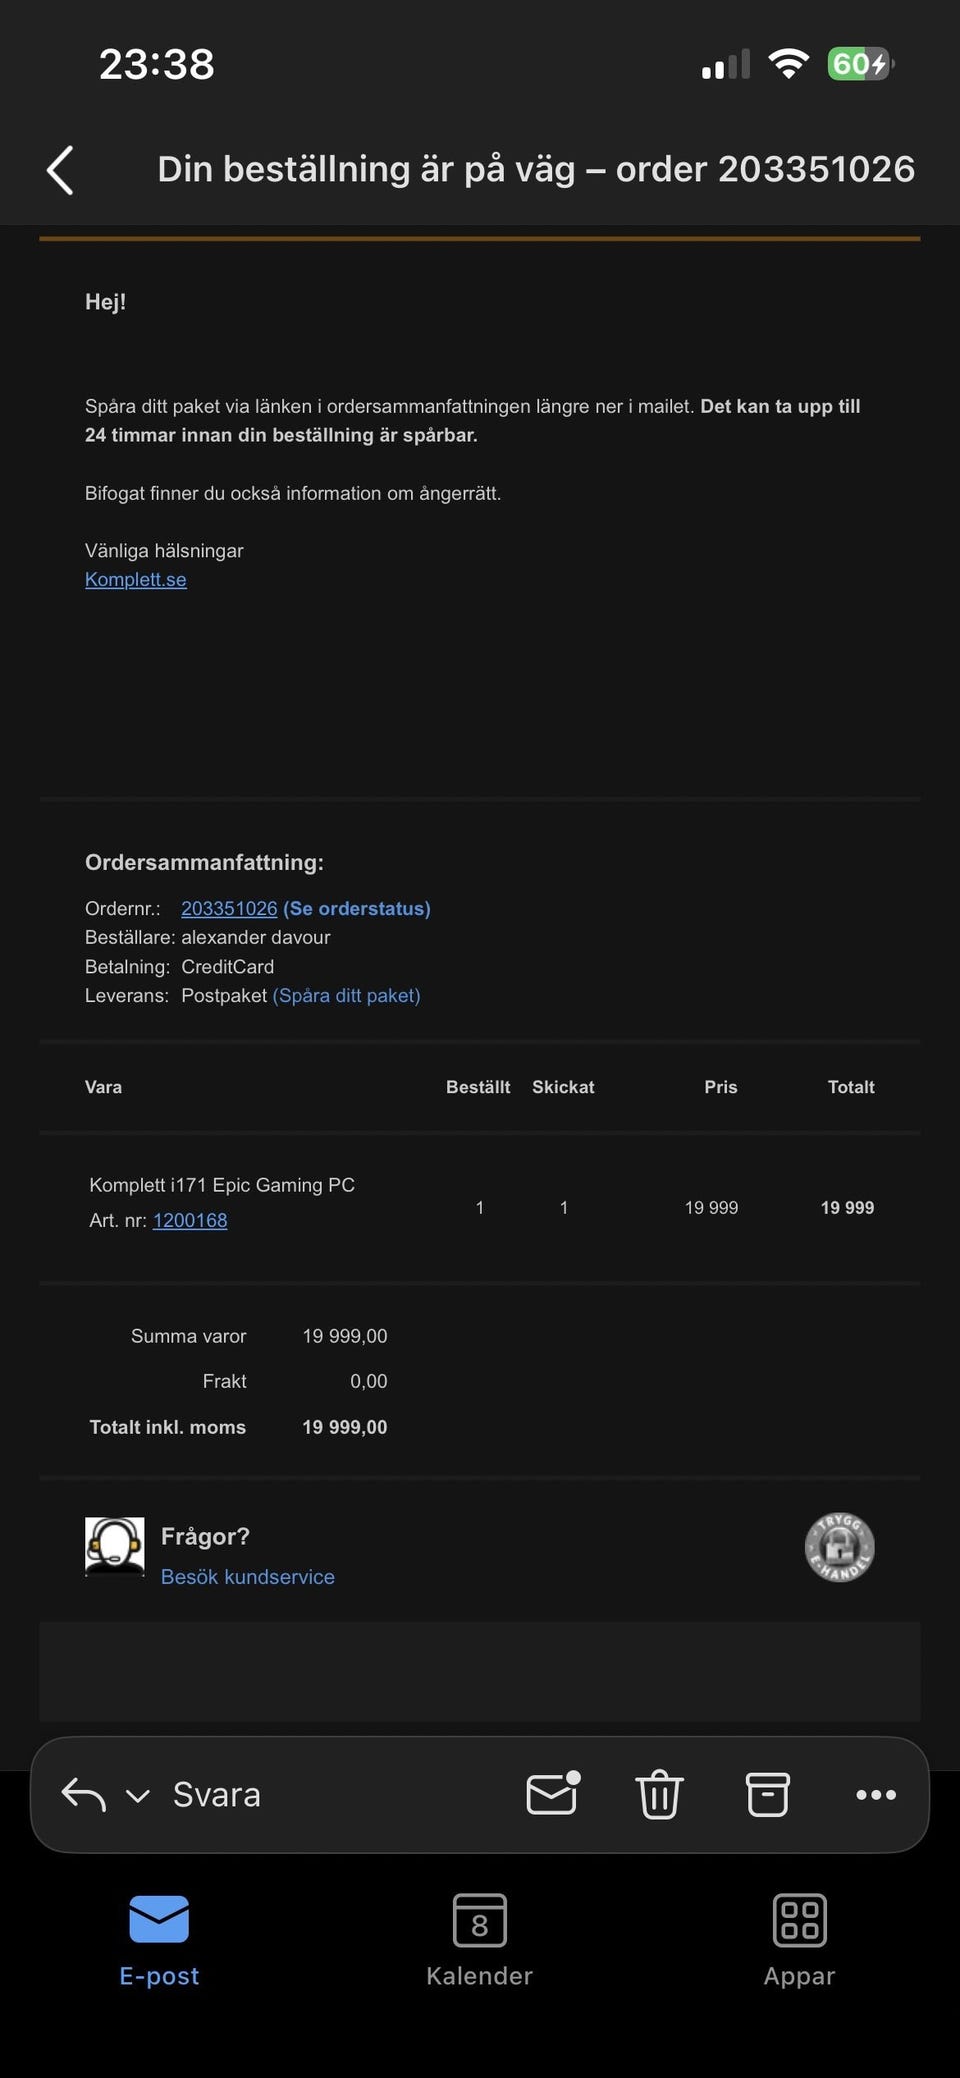Select the Skickat column header
Screen dimensions: 960x2078
click(563, 1087)
